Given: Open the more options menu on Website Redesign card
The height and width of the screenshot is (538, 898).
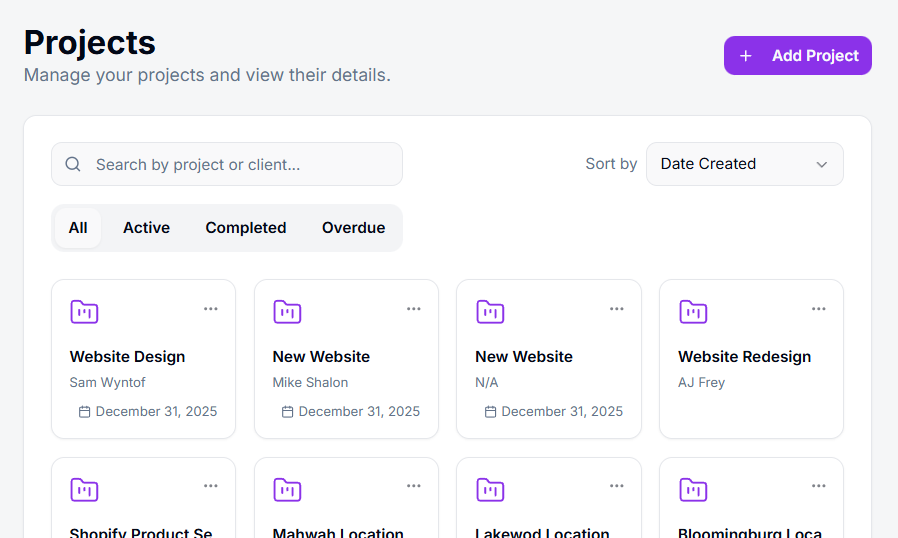Looking at the screenshot, I should pyautogui.click(x=818, y=309).
